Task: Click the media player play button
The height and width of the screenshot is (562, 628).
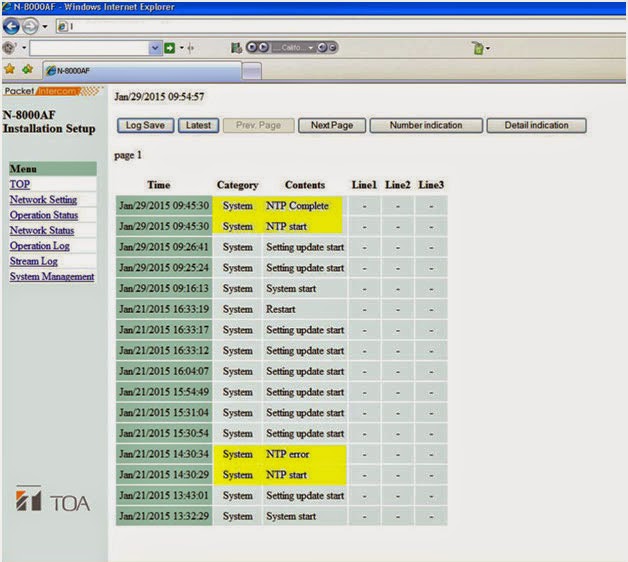Action: [x=263, y=48]
